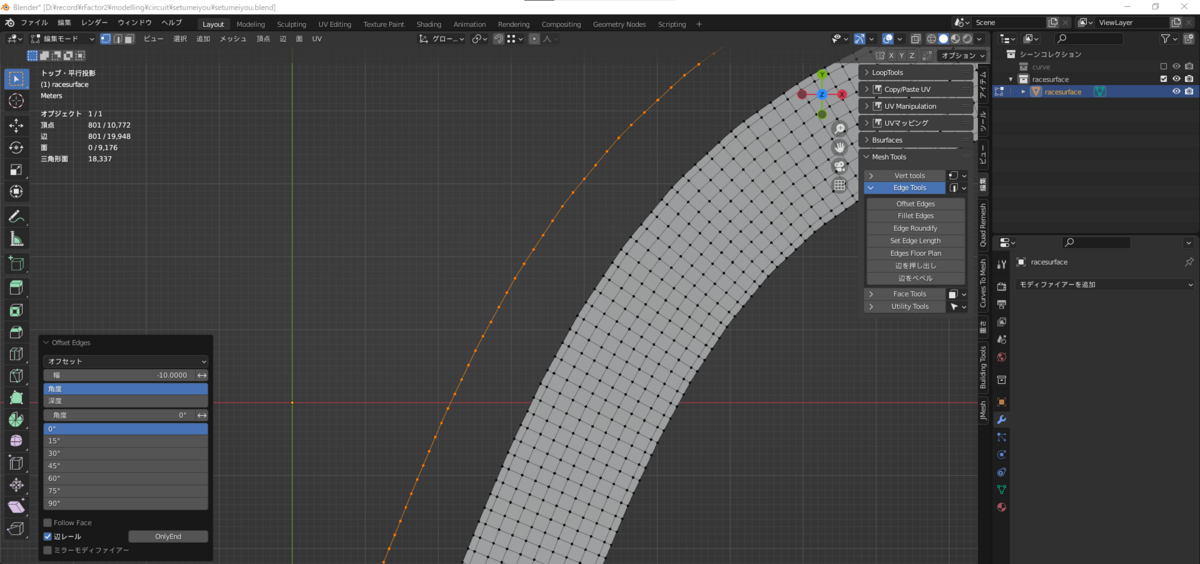This screenshot has width=1200, height=564.
Task: Open the レンダー menu
Action: (94, 22)
